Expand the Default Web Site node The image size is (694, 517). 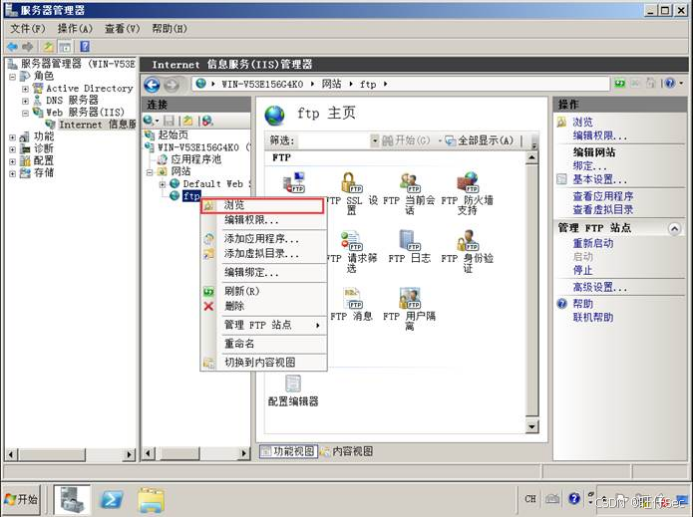pos(162,184)
